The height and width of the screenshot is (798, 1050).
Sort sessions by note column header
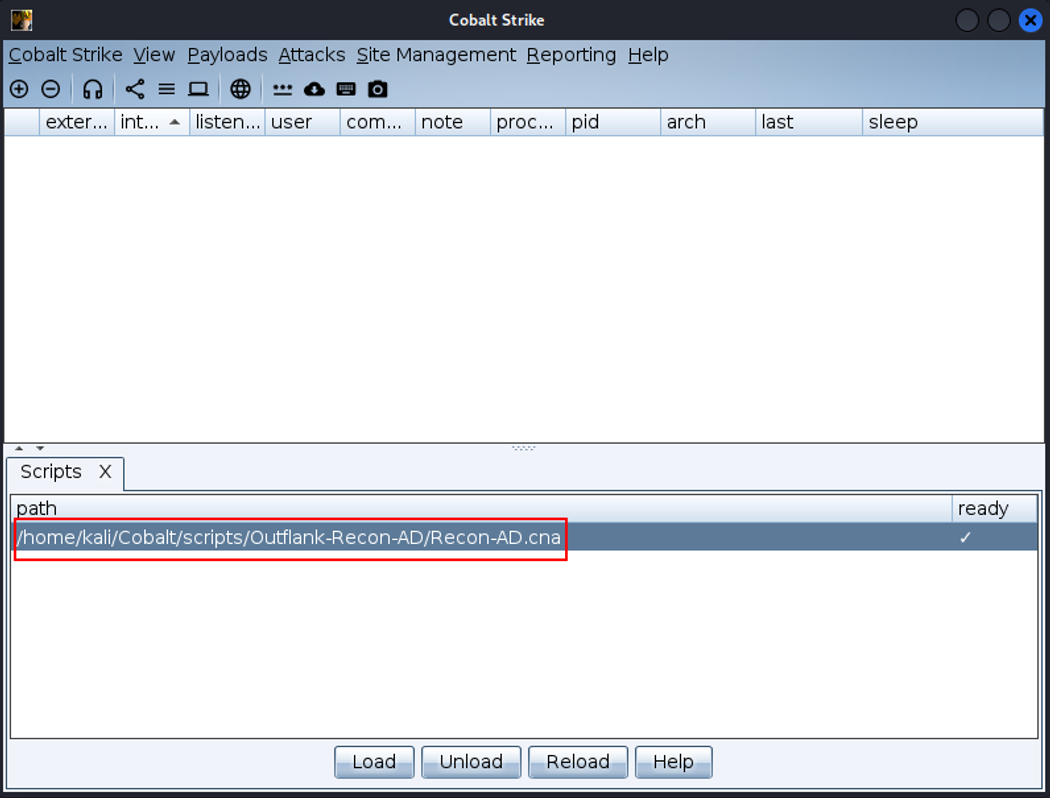pos(453,123)
